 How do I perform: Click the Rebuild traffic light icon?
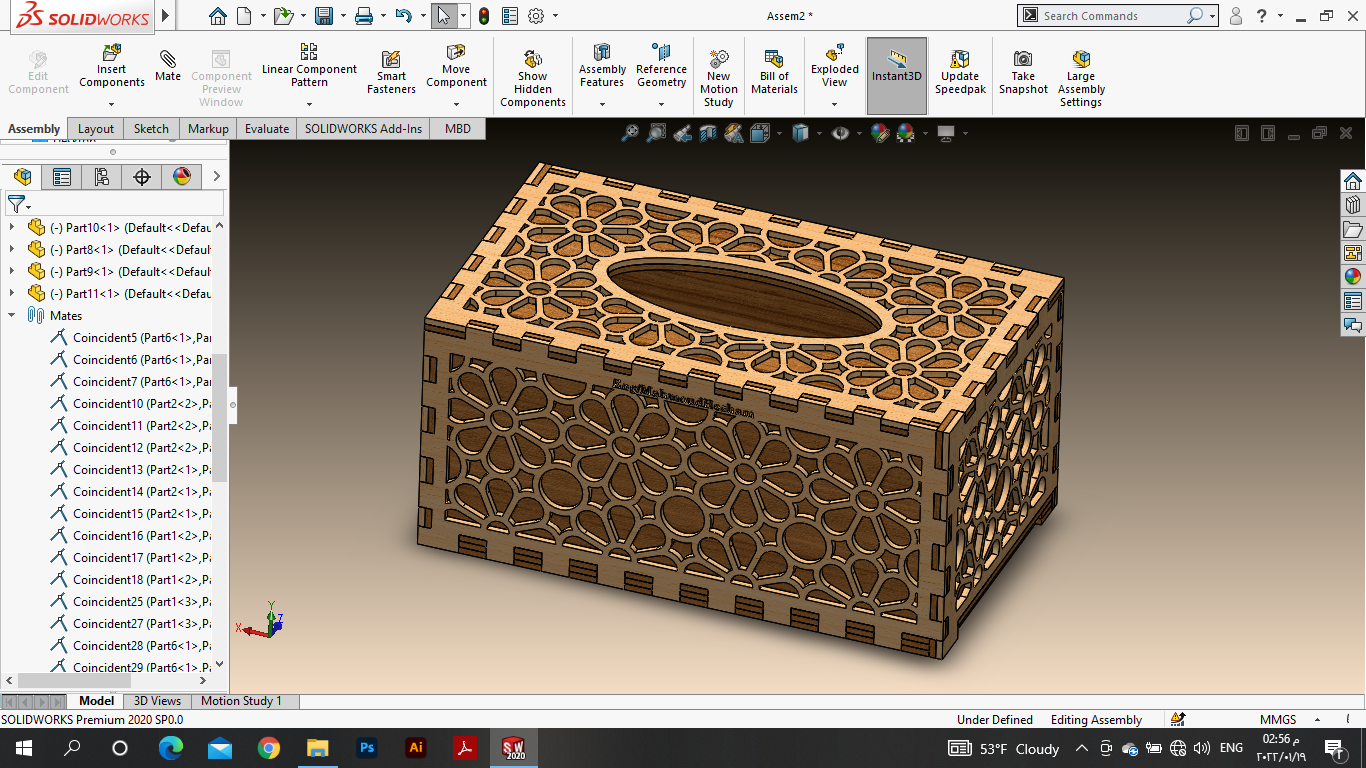tap(485, 16)
